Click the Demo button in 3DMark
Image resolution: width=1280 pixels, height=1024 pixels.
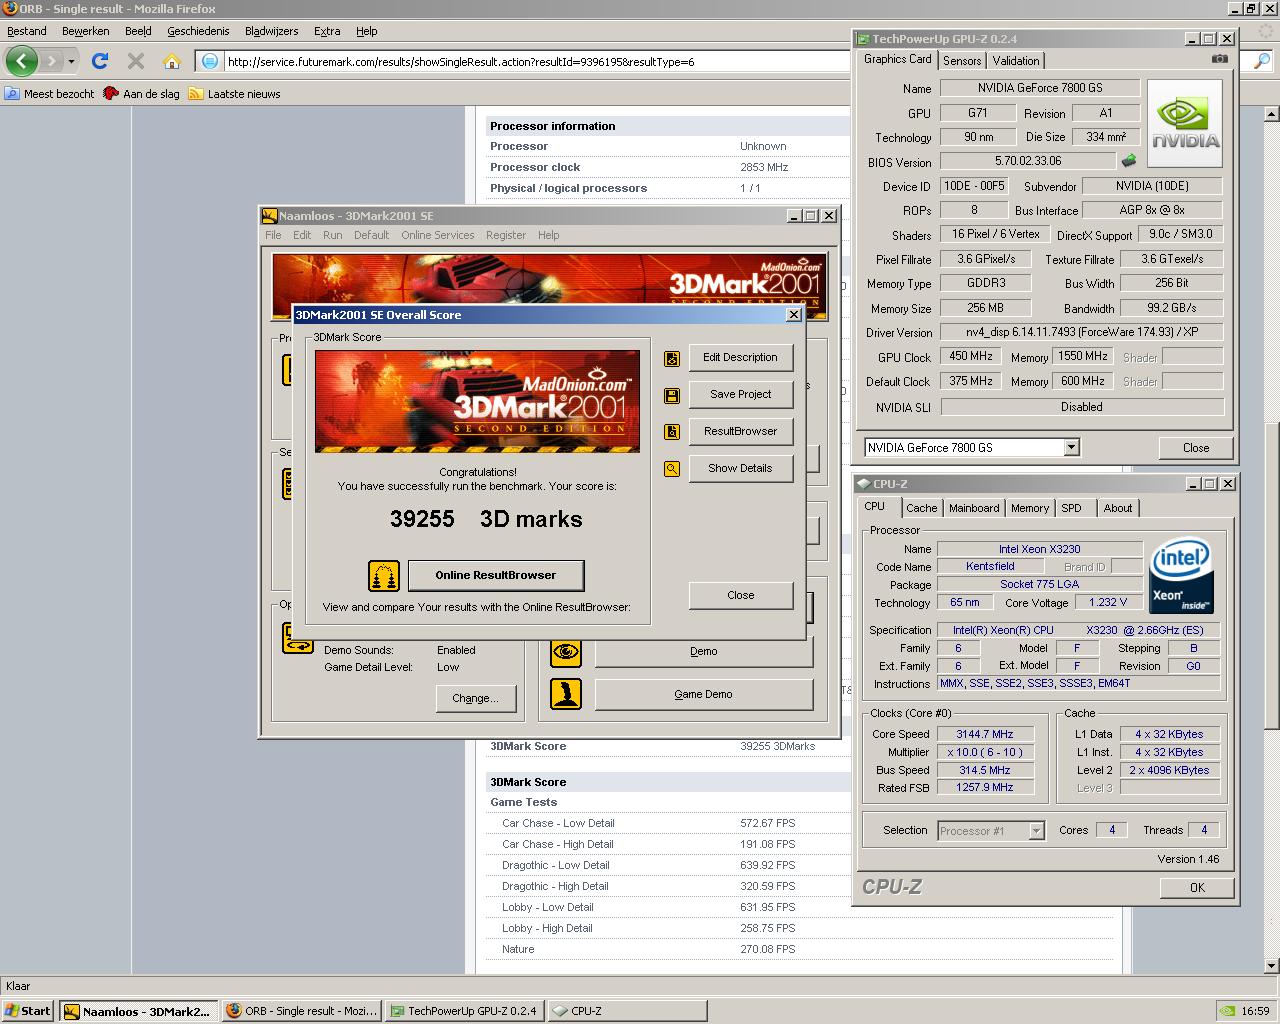(x=703, y=651)
